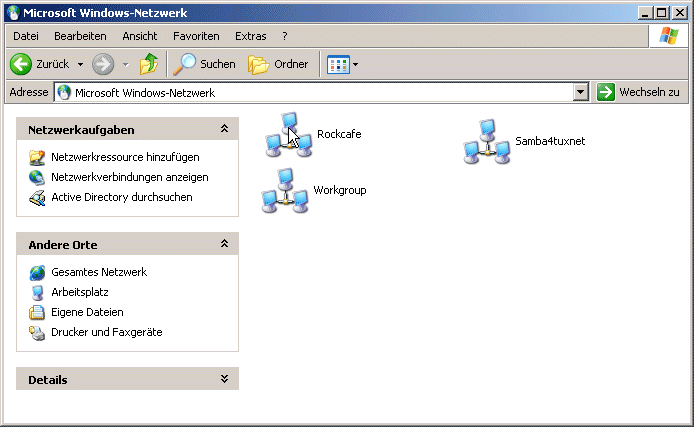
Task: Click Netzwerkverbindungen anzeigen link
Action: click(x=130, y=177)
